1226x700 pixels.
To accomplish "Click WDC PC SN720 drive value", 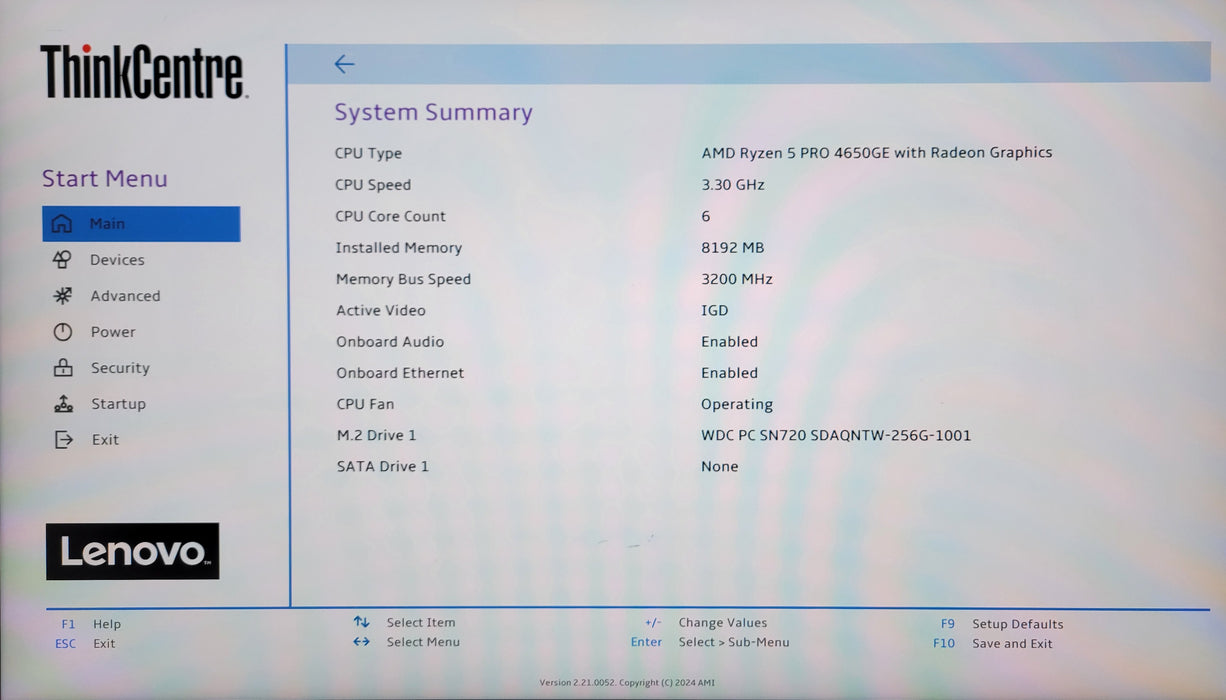I will click(x=836, y=435).
